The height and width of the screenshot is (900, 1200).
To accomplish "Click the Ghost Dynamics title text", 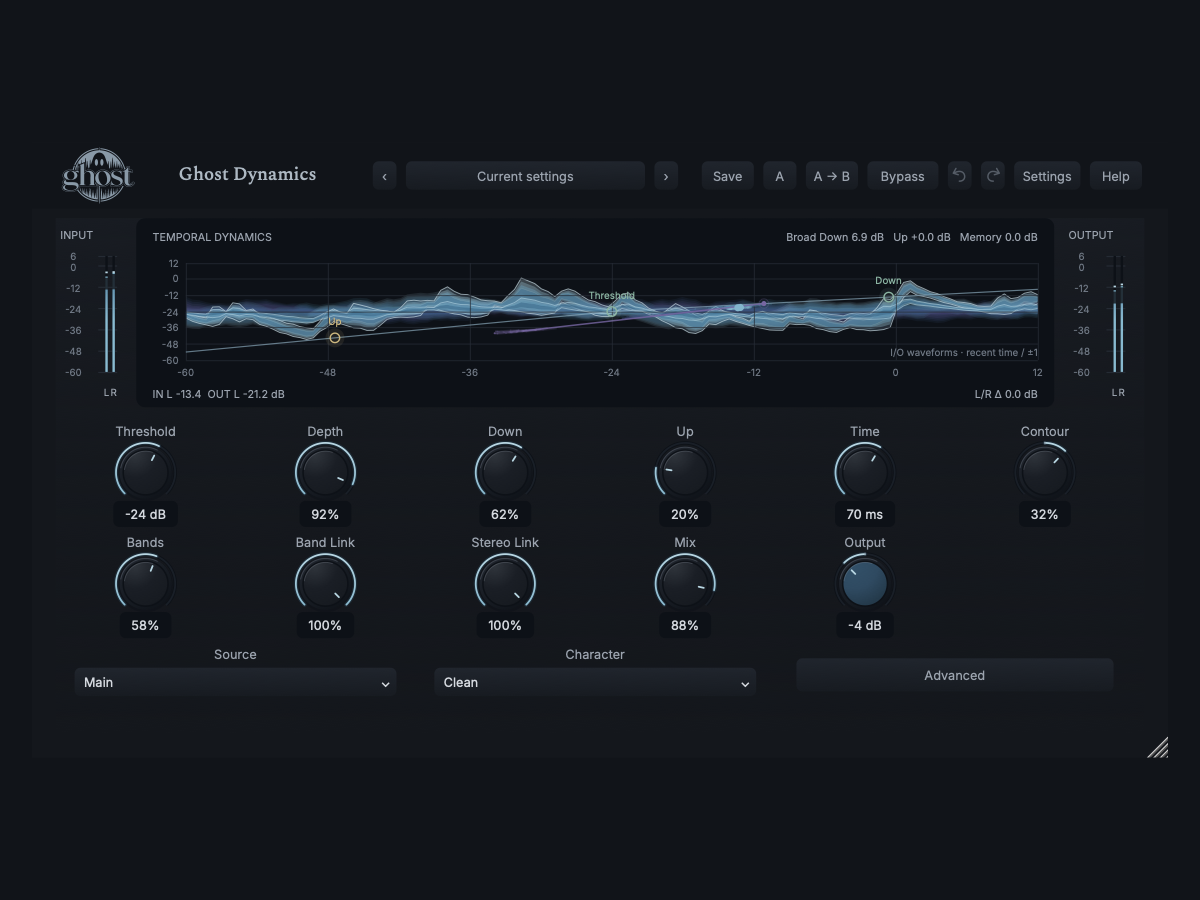I will (247, 174).
